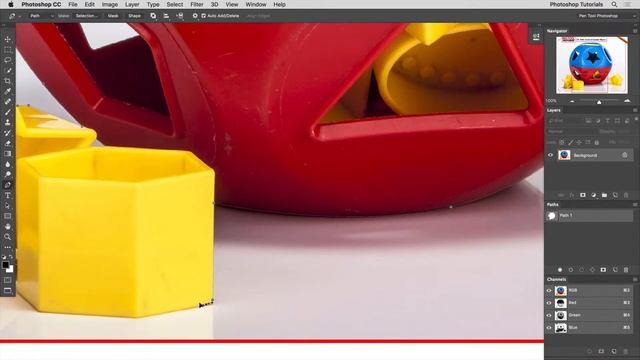The height and width of the screenshot is (360, 640).
Task: Select the Brush tool
Action: point(7,112)
